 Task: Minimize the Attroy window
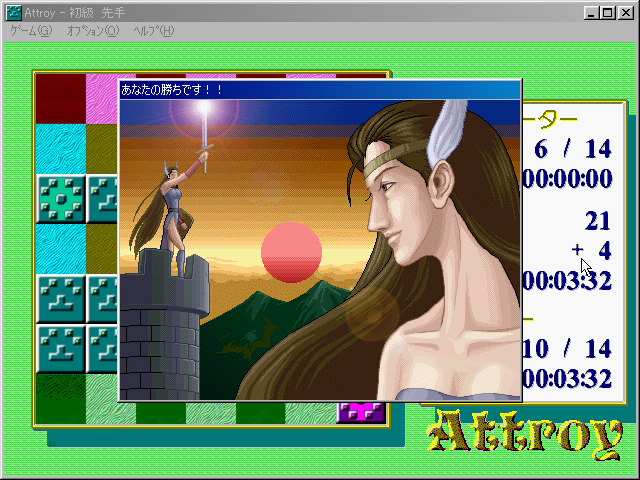[591, 13]
